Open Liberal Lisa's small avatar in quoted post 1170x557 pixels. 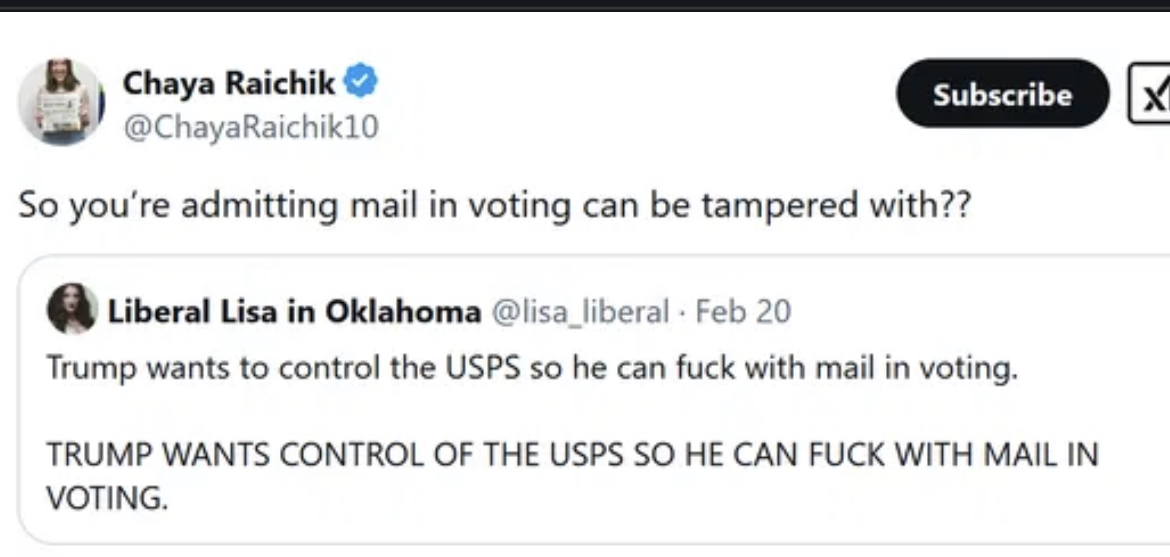[72, 311]
